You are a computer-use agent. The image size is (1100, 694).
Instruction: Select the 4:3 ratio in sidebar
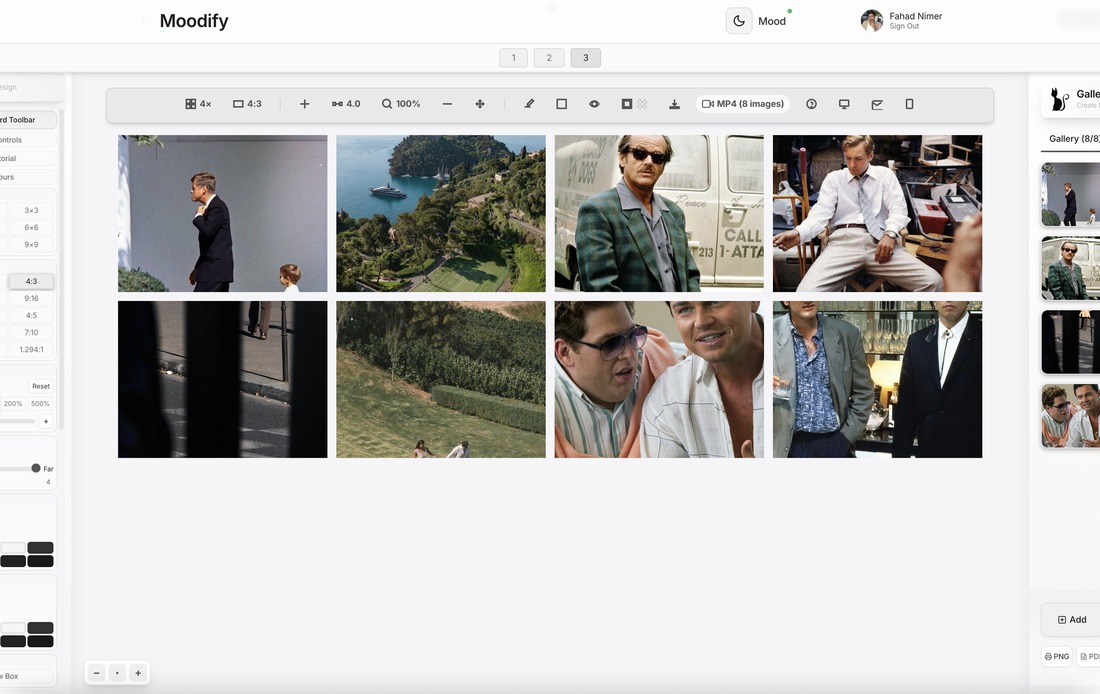coord(31,281)
